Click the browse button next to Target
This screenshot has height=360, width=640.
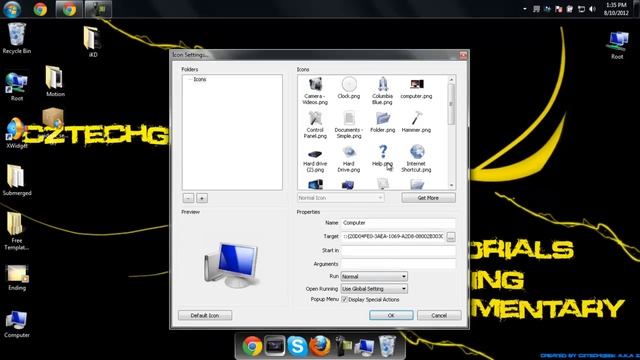[x=451, y=237]
